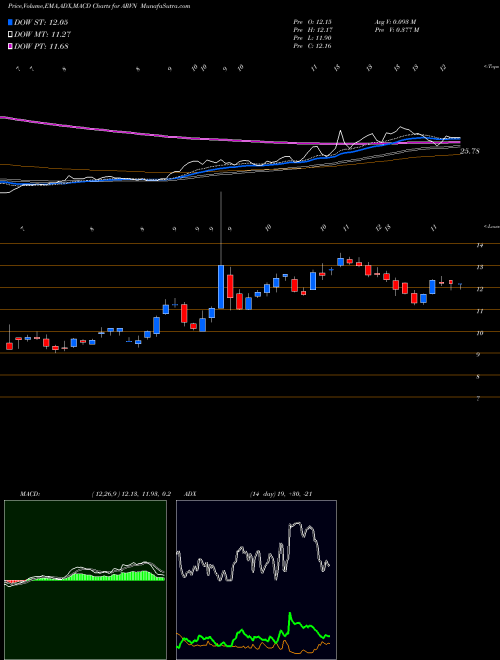Click the 12 price axis label
The width and height of the screenshot is (500, 660).
479,289
